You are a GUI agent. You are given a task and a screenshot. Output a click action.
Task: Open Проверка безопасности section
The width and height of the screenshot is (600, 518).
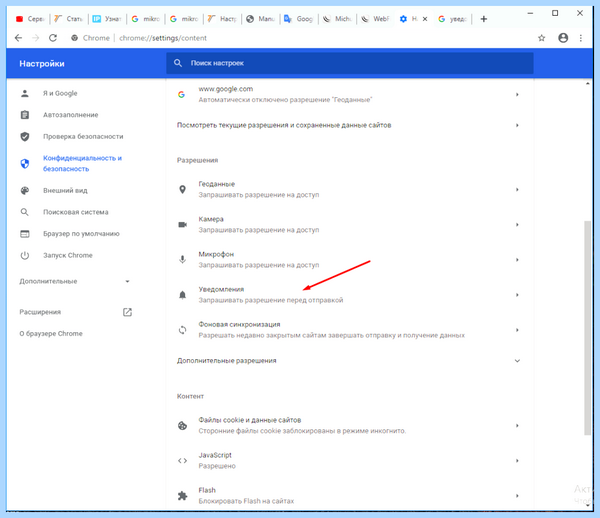[83, 137]
